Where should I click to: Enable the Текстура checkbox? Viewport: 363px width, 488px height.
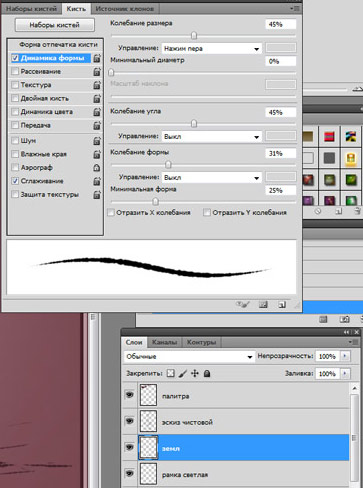click(x=15, y=85)
